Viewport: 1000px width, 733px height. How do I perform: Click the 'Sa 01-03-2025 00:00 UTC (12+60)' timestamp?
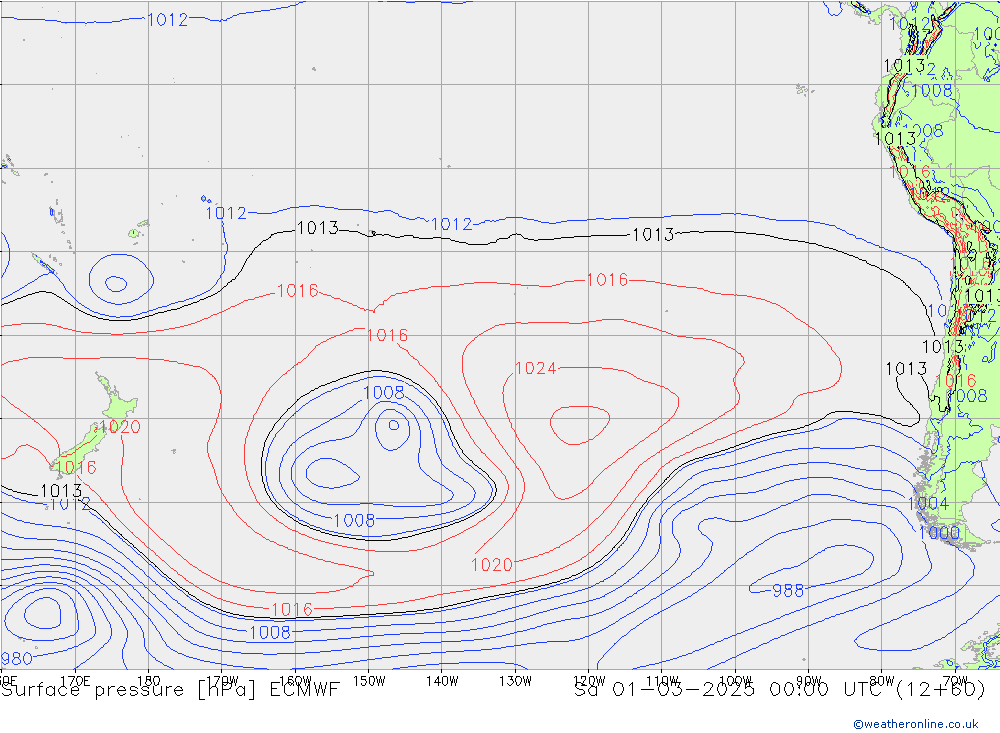tap(779, 690)
